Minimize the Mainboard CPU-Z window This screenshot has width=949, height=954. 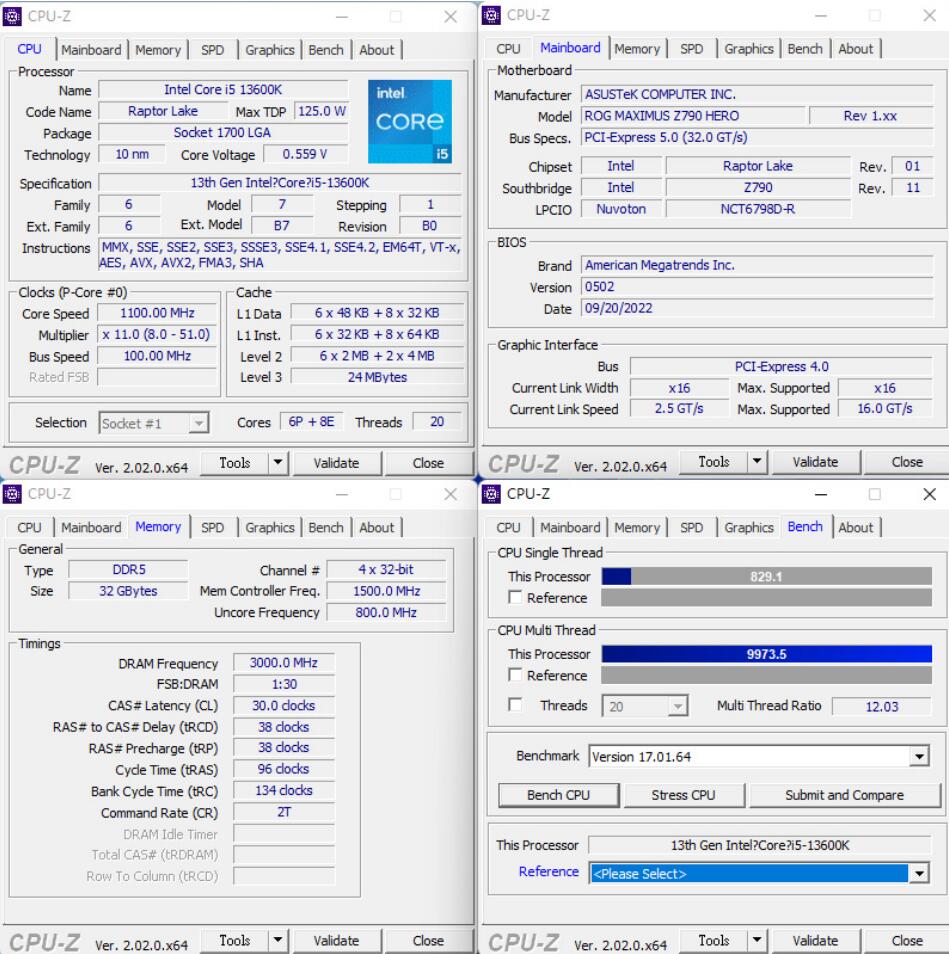pyautogui.click(x=821, y=16)
